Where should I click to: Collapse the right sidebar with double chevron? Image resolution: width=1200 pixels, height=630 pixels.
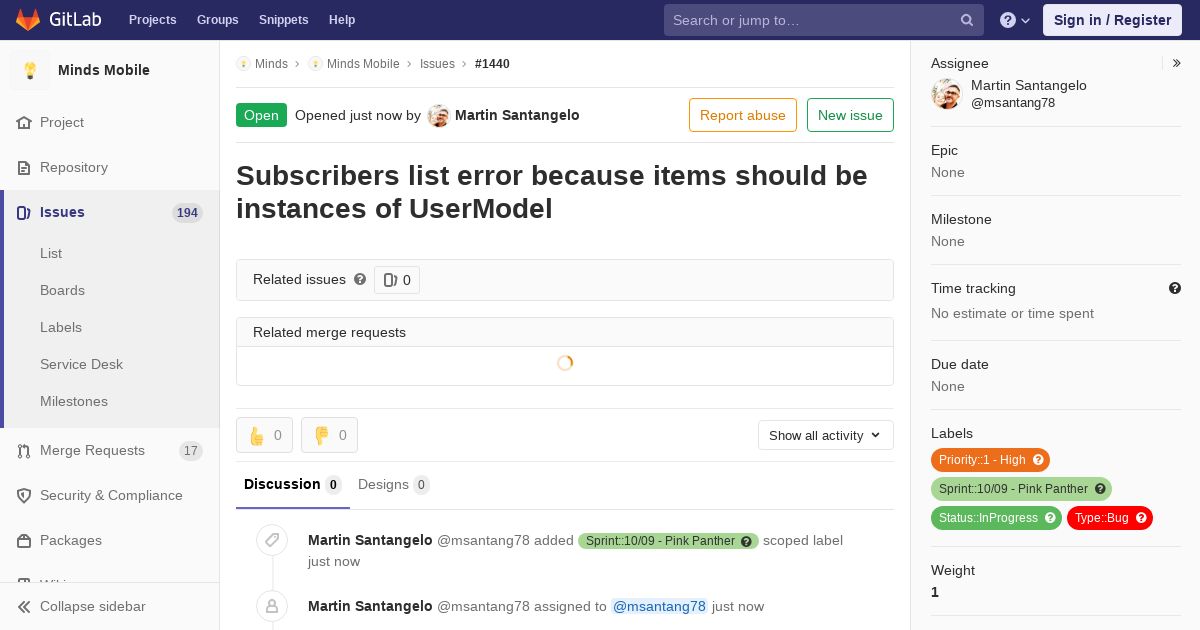point(1177,63)
